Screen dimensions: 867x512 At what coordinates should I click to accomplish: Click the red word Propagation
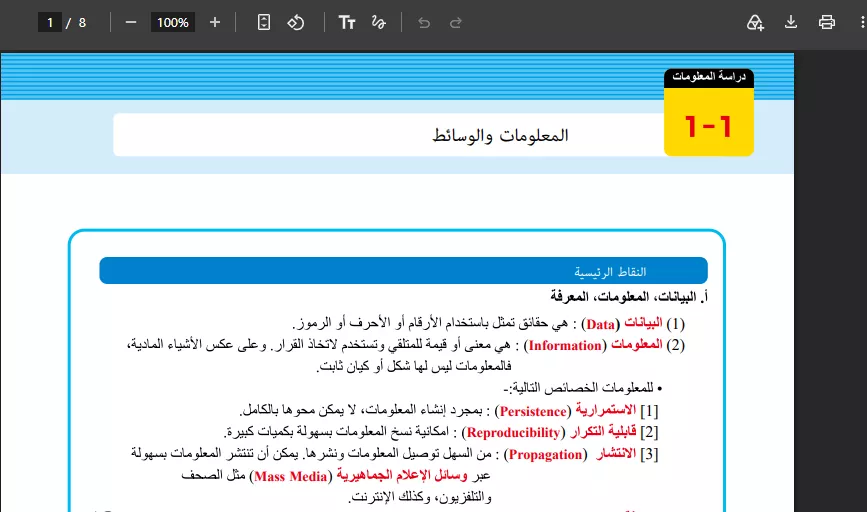pos(545,454)
